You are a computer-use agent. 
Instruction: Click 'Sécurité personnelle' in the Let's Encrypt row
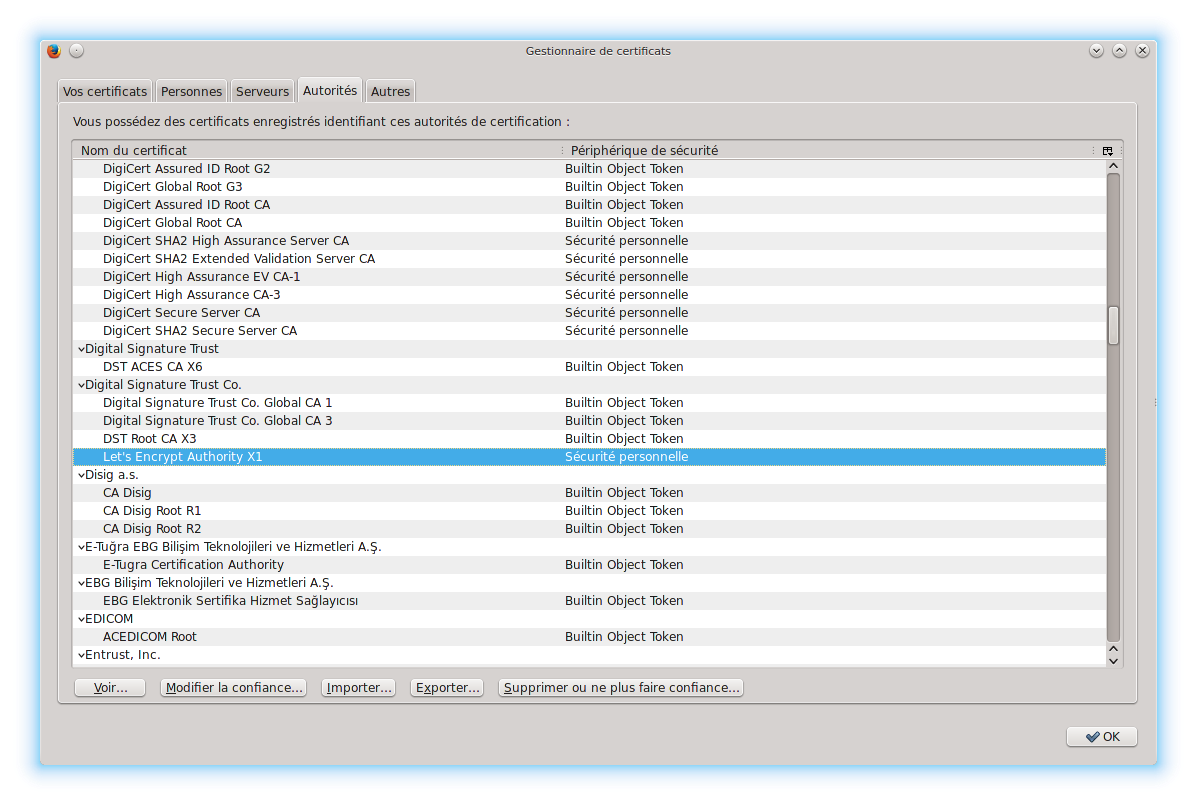[x=627, y=457]
